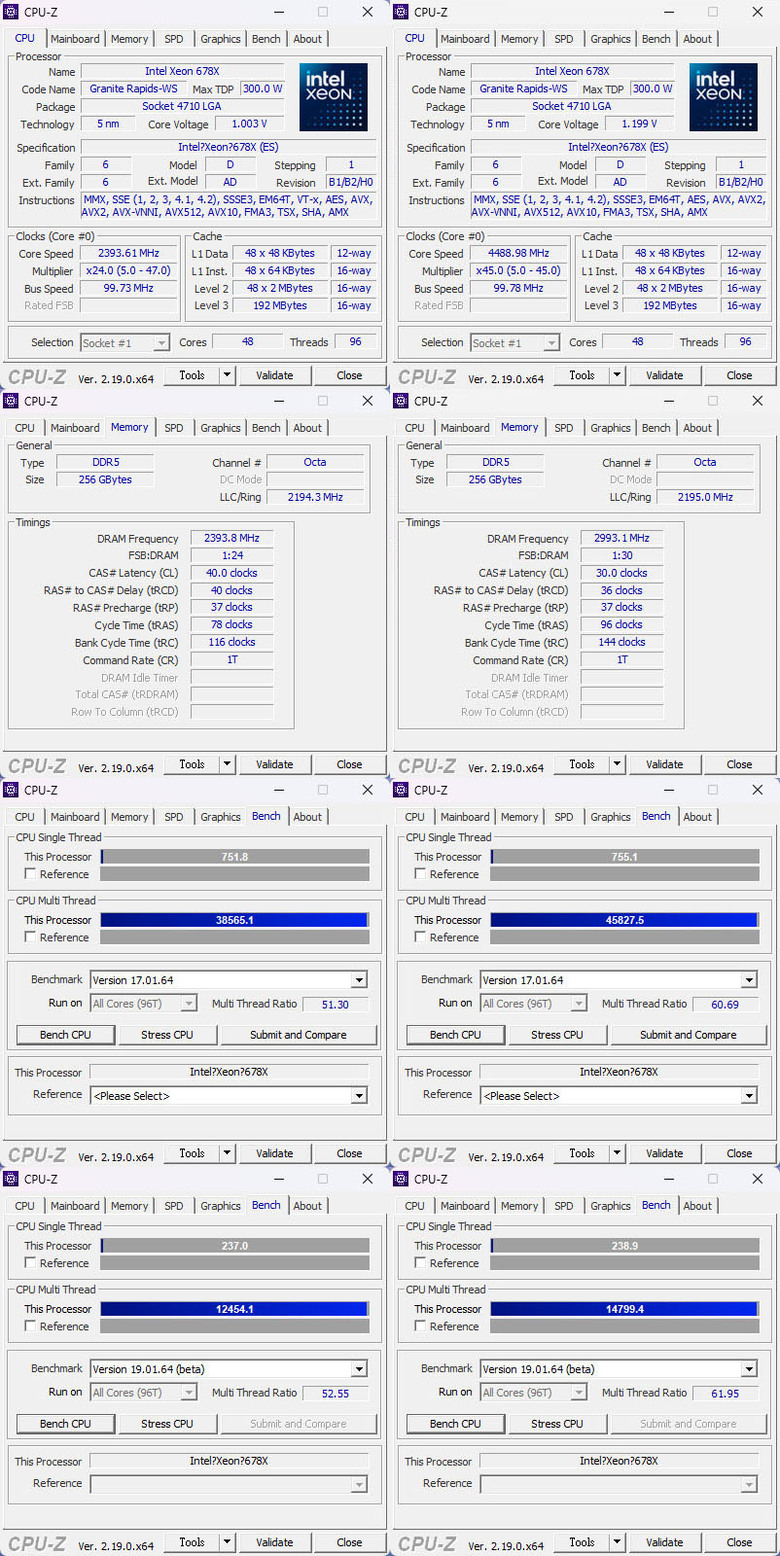Click Validate in 2393.61 MHz CPU window
The width and height of the screenshot is (780, 1556).
pyautogui.click(x=274, y=376)
